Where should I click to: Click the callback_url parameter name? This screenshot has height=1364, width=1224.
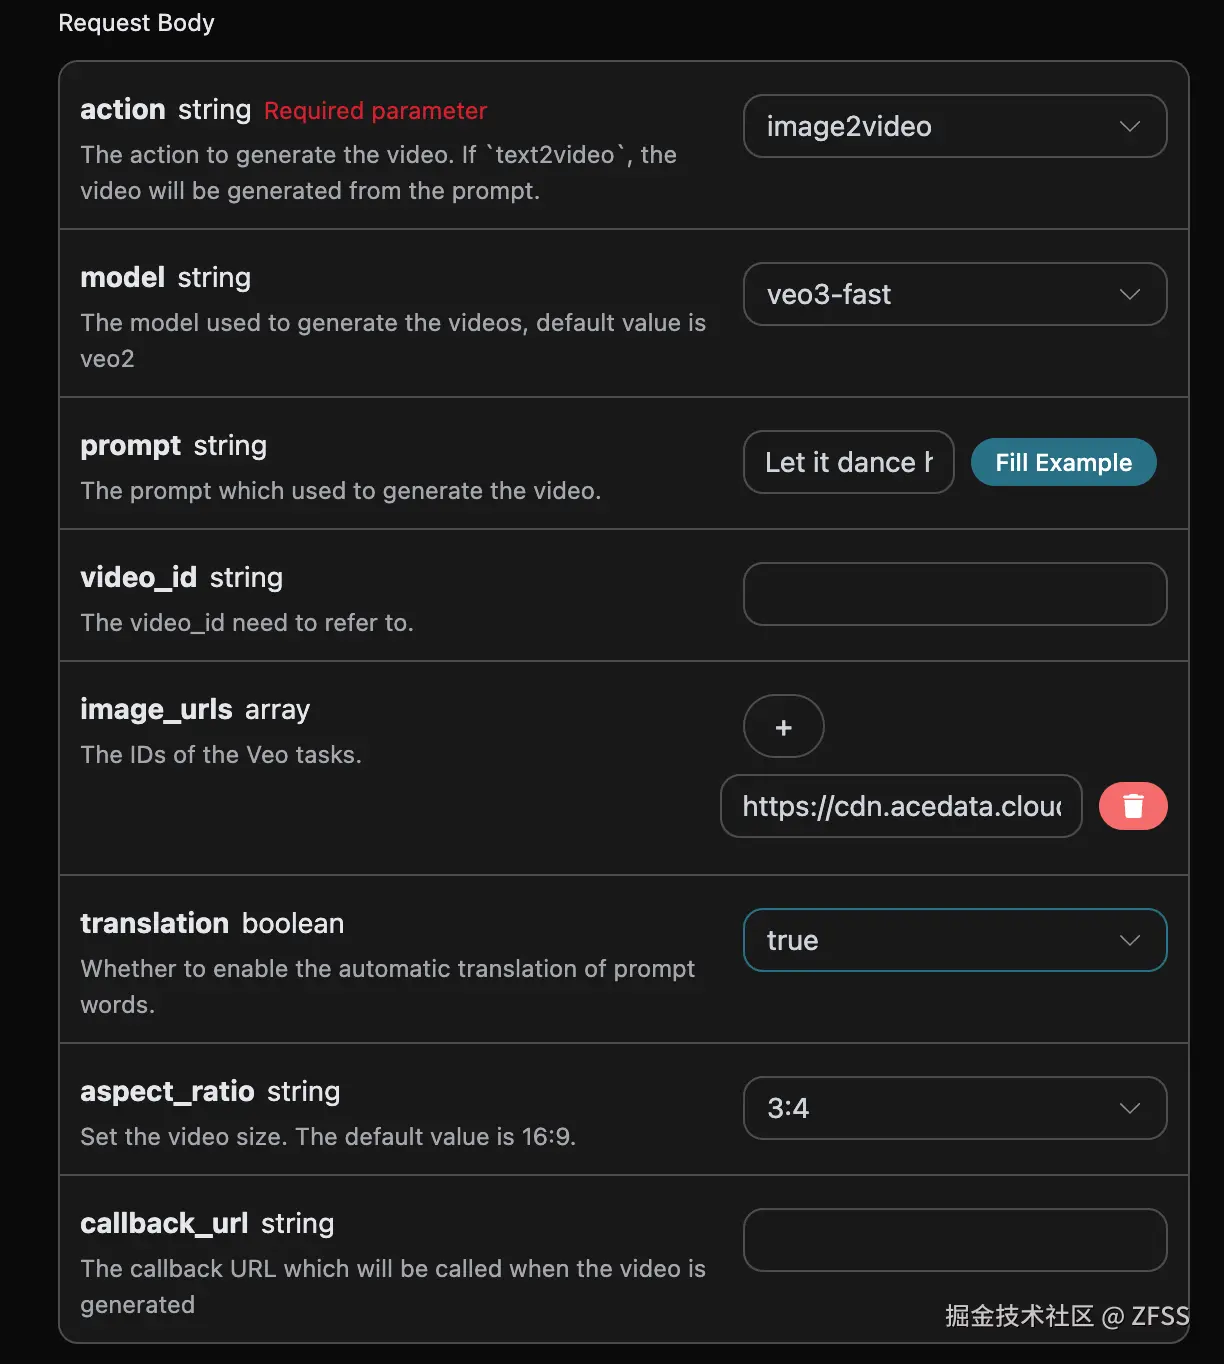(164, 1224)
